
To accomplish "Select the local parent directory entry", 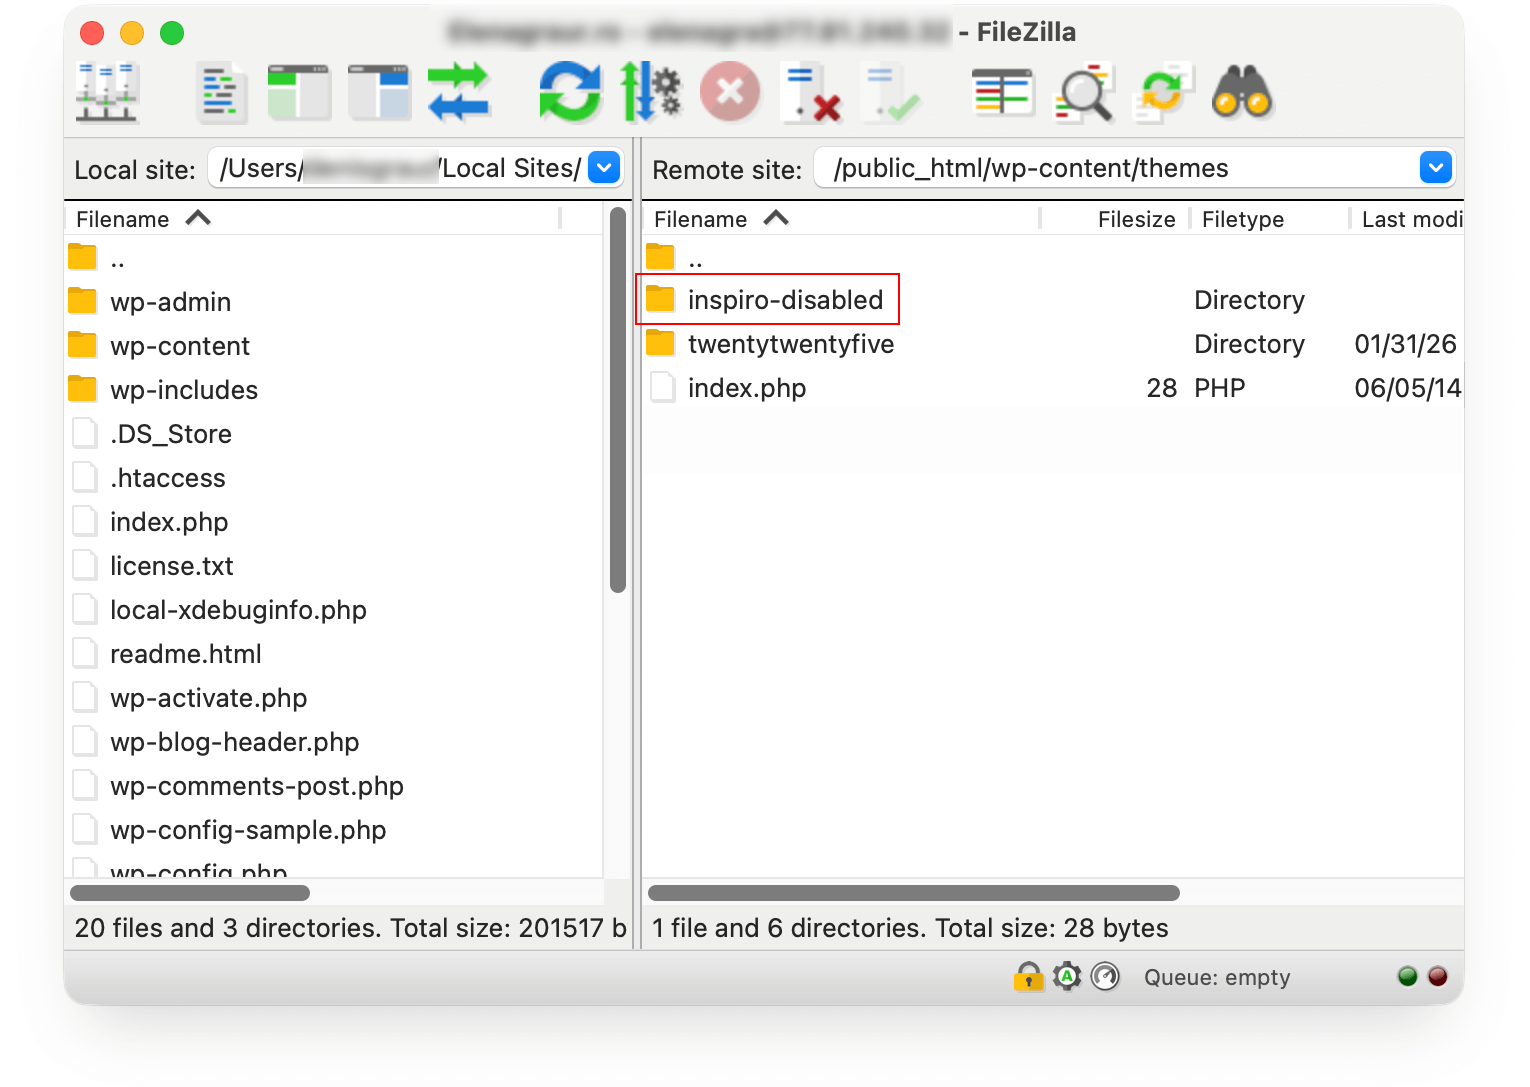I will (334, 258).
